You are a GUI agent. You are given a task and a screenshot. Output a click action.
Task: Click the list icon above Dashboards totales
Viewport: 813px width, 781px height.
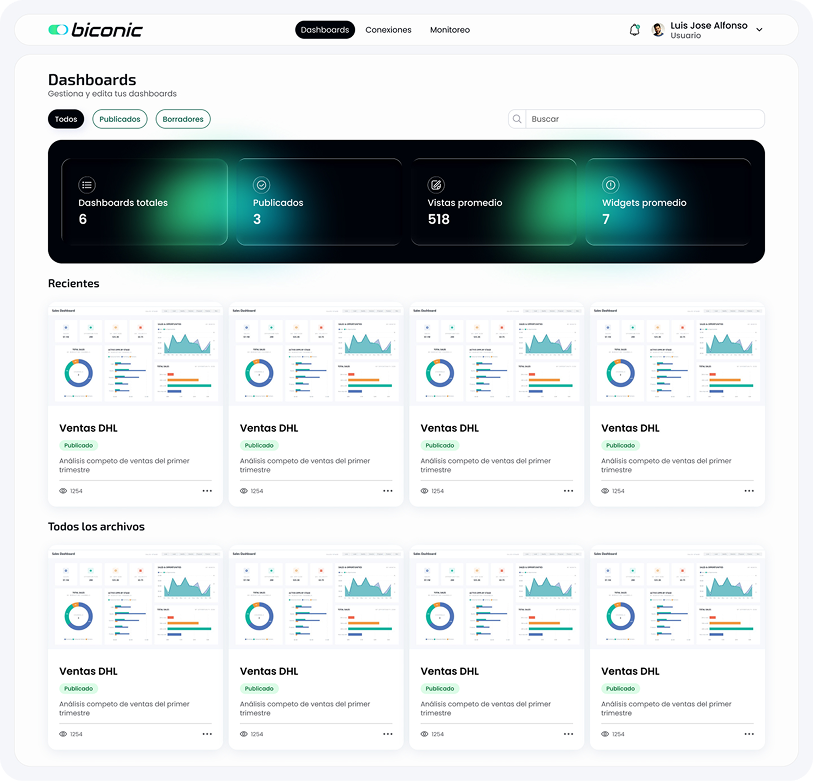pos(87,185)
